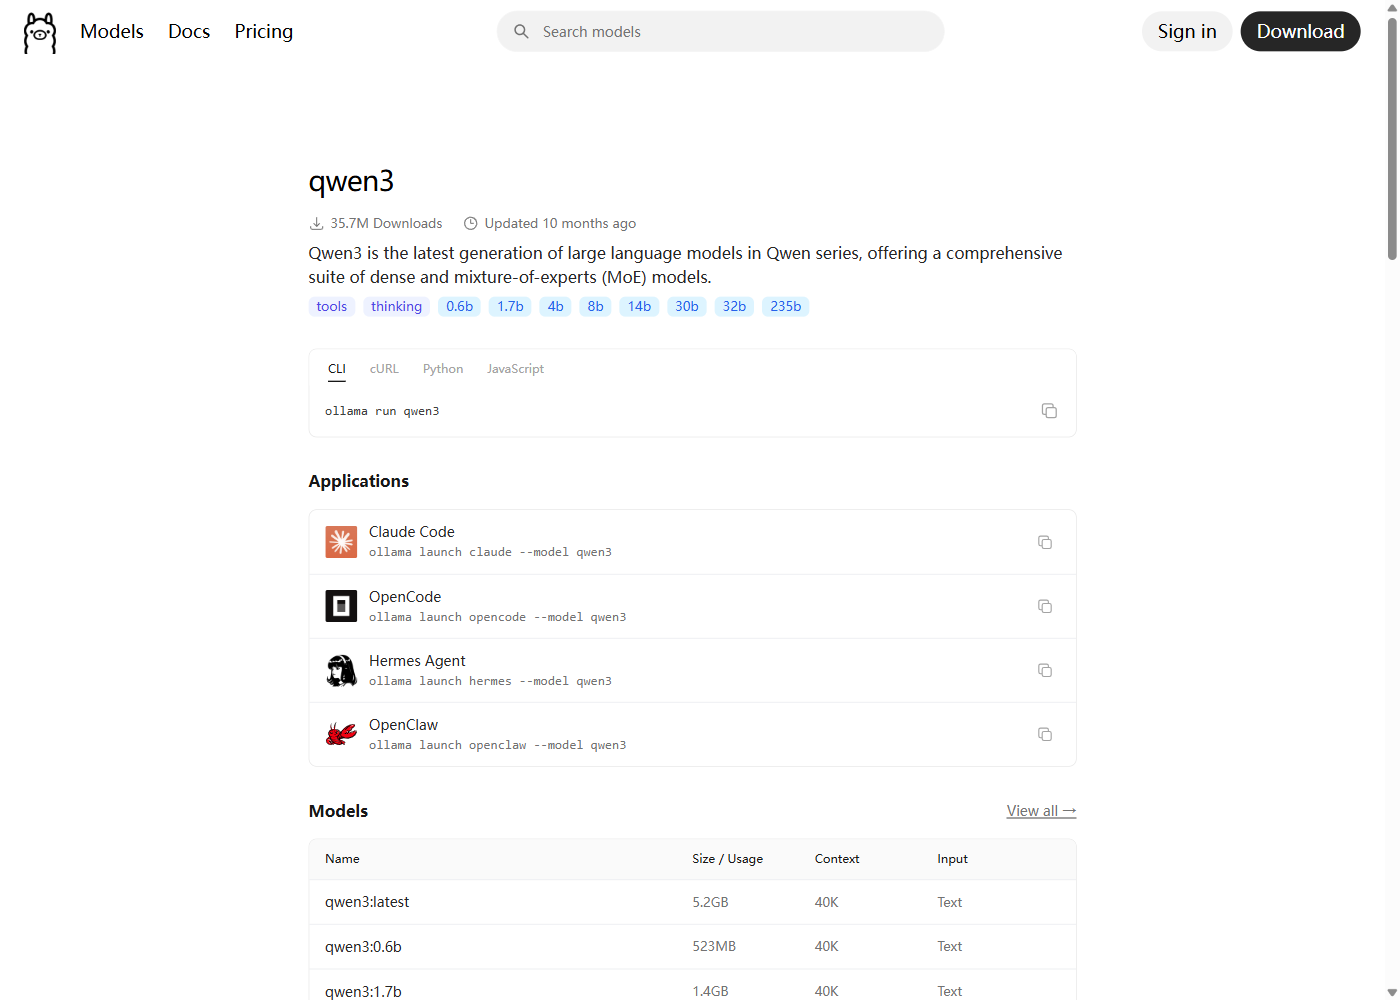The width and height of the screenshot is (1400, 1000).
Task: Open the Docs nav item
Action: click(x=189, y=32)
